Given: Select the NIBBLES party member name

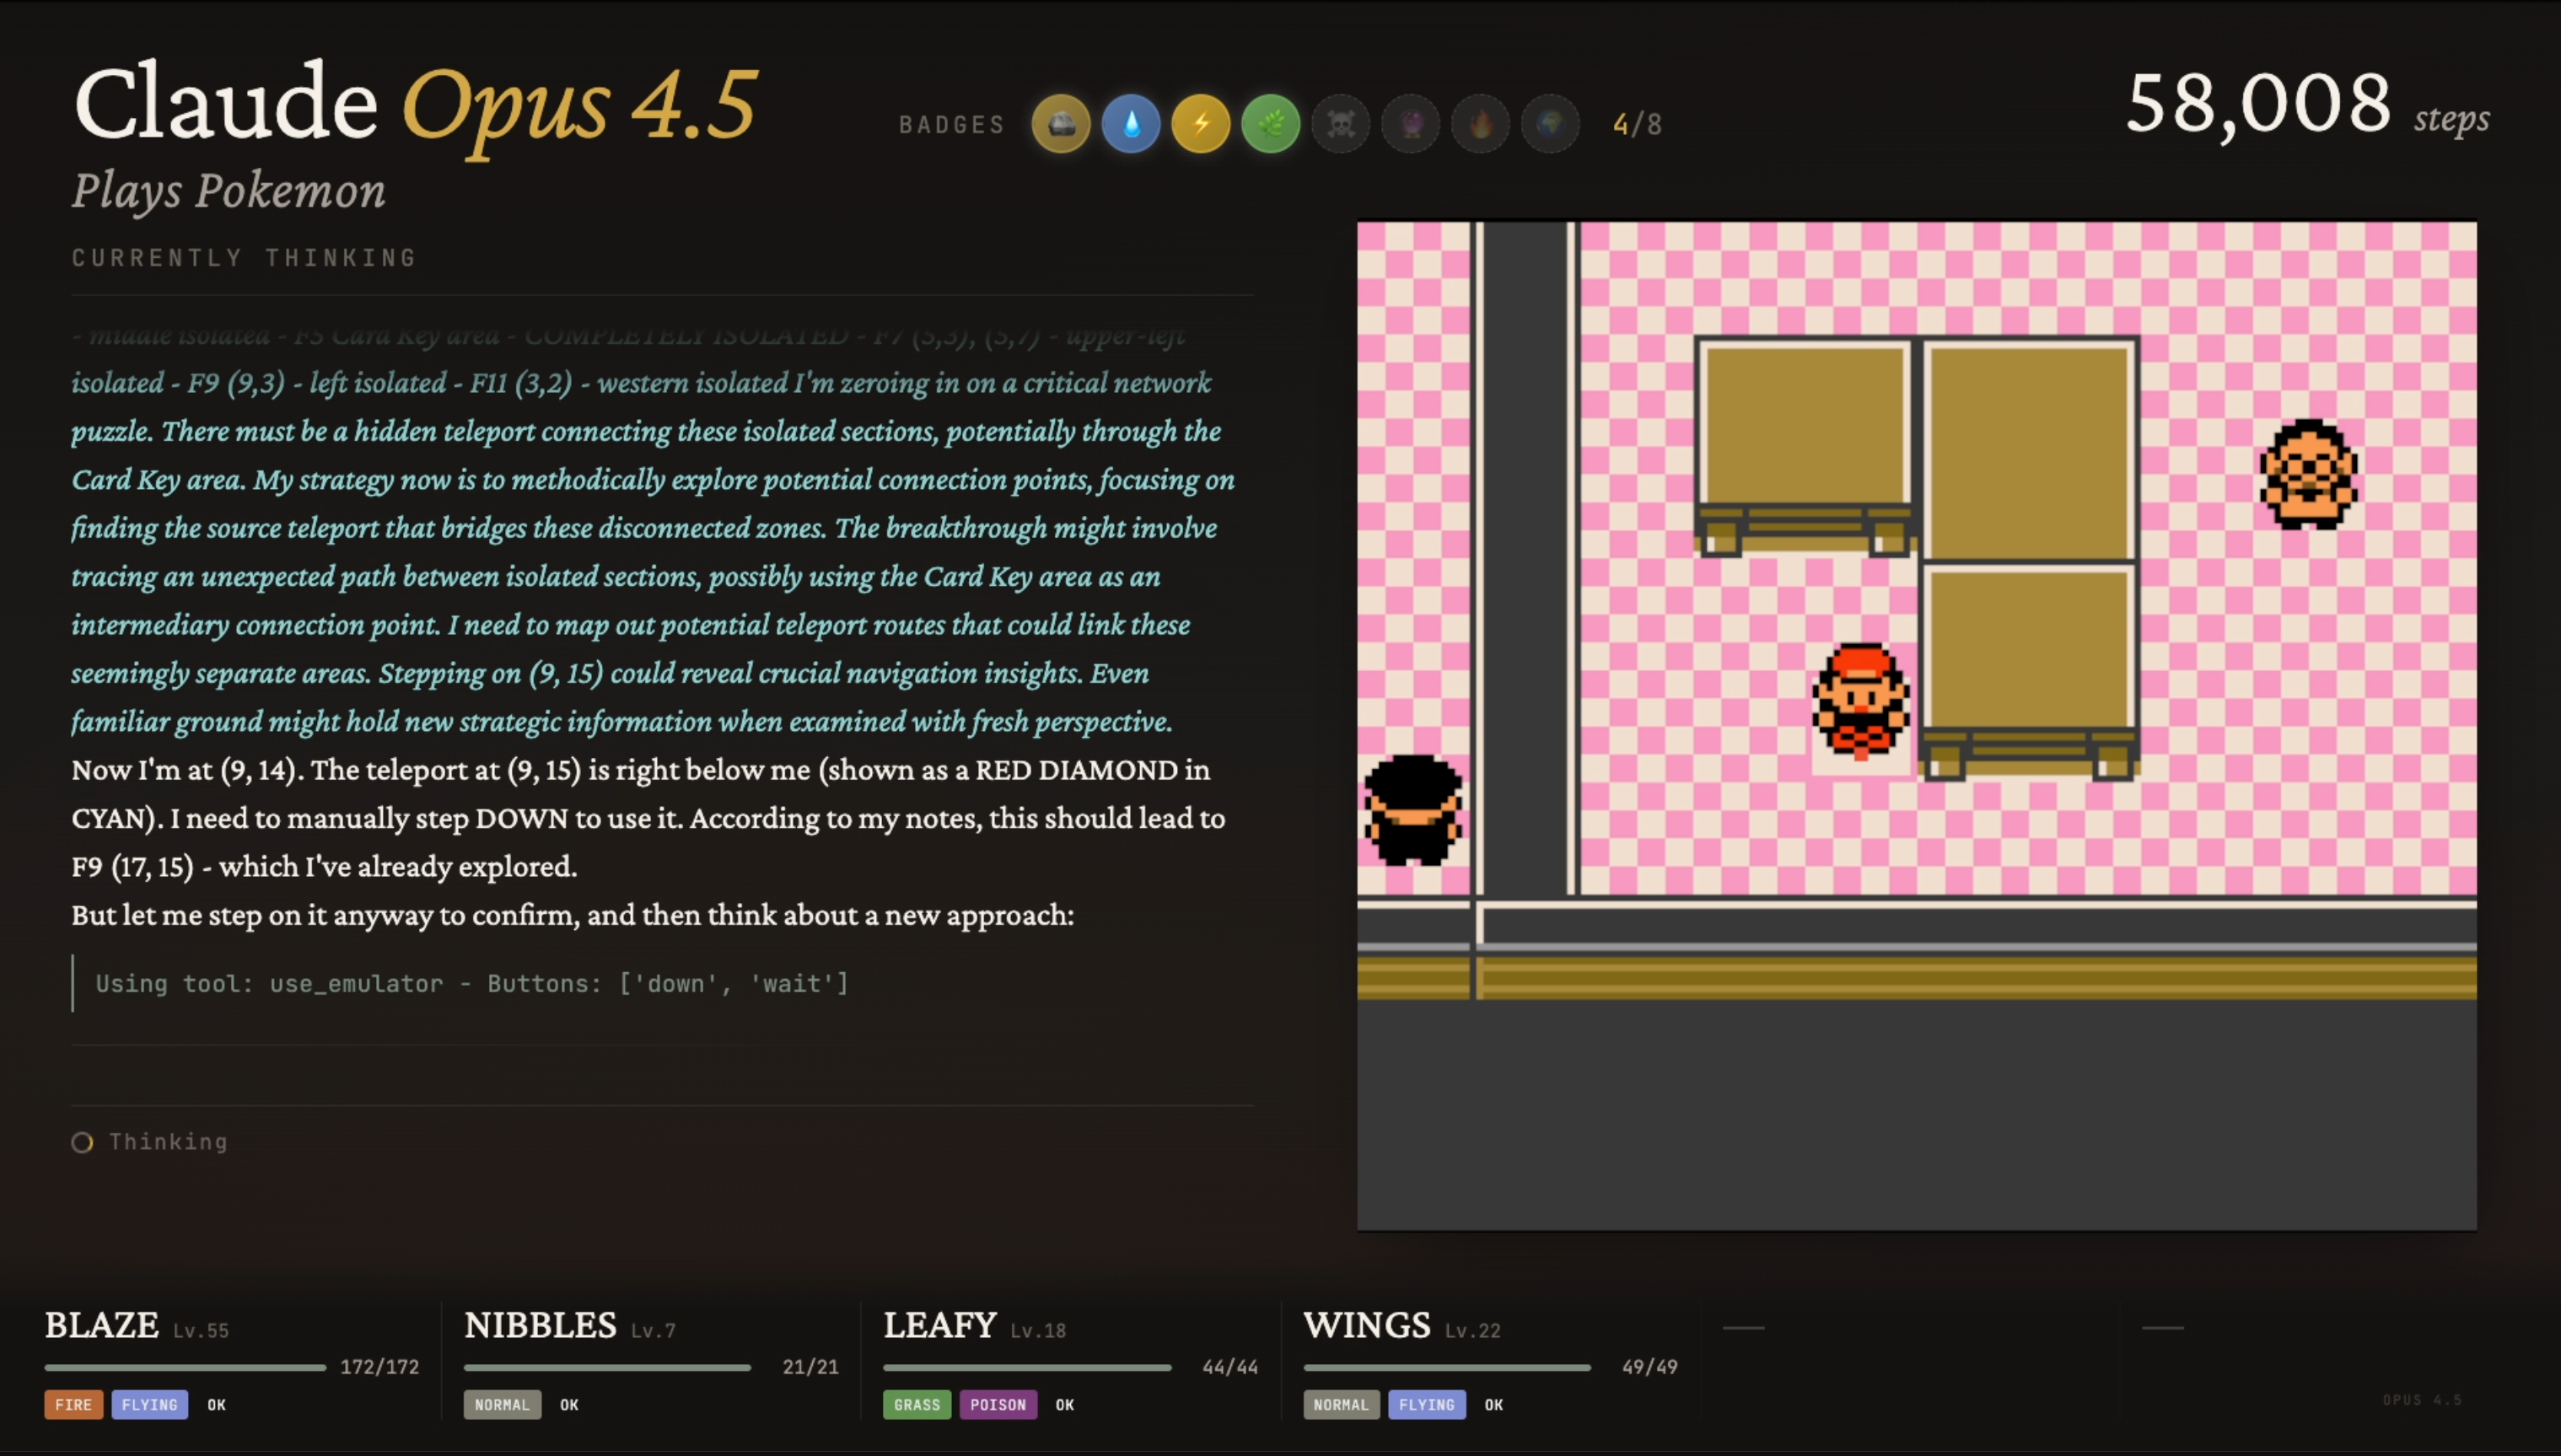Looking at the screenshot, I should (540, 1325).
